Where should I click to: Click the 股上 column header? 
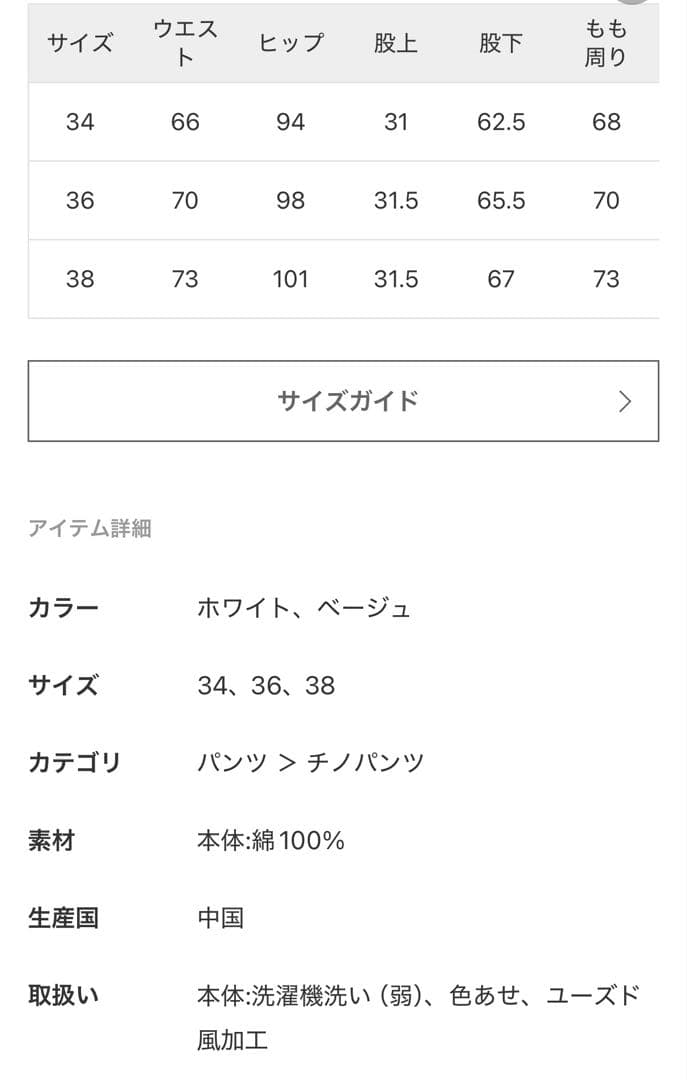pos(396,43)
